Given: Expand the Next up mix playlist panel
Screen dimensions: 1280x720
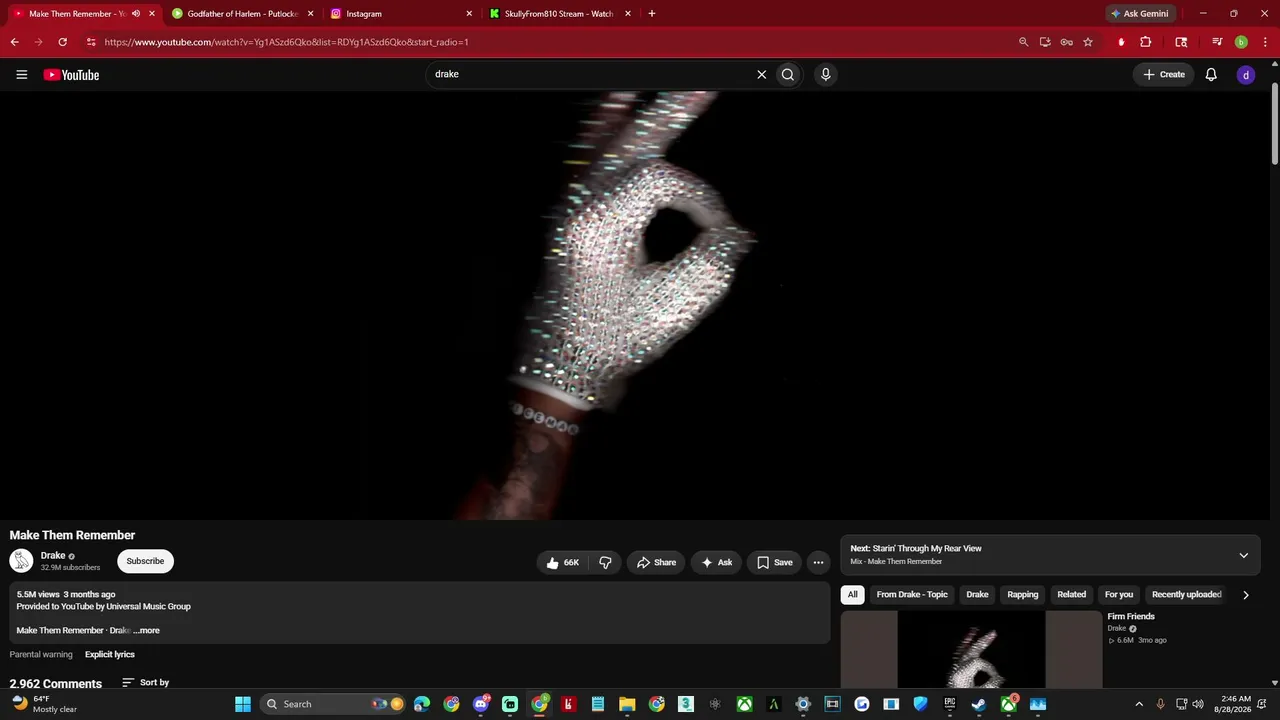Looking at the screenshot, I should pos(1244,555).
